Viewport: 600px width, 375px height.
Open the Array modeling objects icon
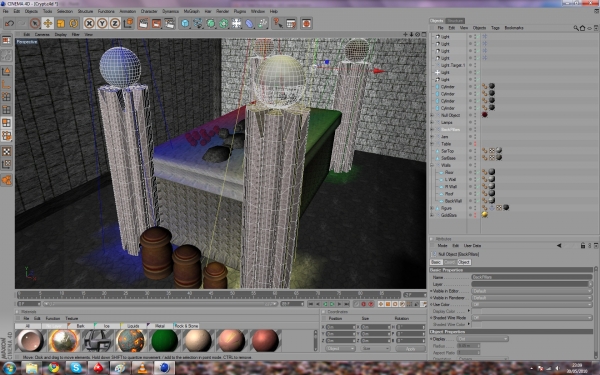click(x=224, y=23)
